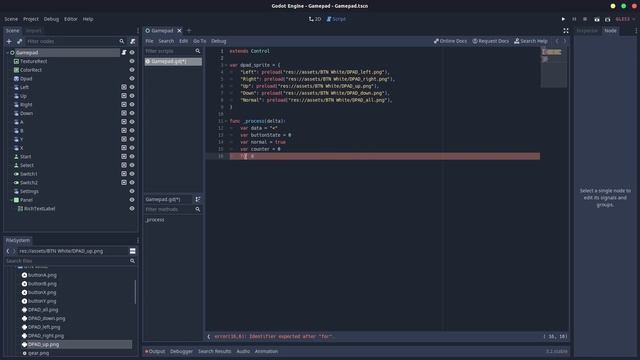Play a custom scene icon
This screenshot has height=360, width=640.
pos(607,19)
